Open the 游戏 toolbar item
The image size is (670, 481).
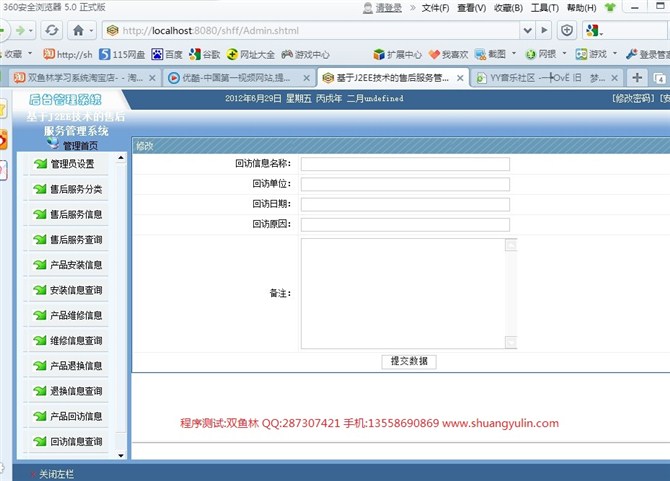tap(591, 54)
